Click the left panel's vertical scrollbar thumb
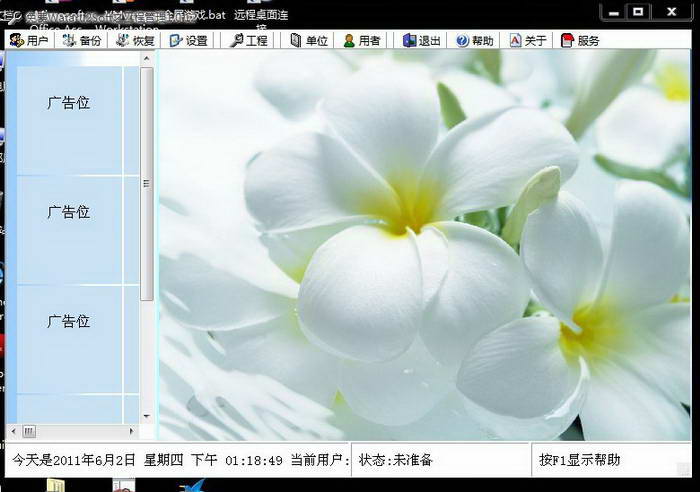This screenshot has height=492, width=700. [x=146, y=184]
